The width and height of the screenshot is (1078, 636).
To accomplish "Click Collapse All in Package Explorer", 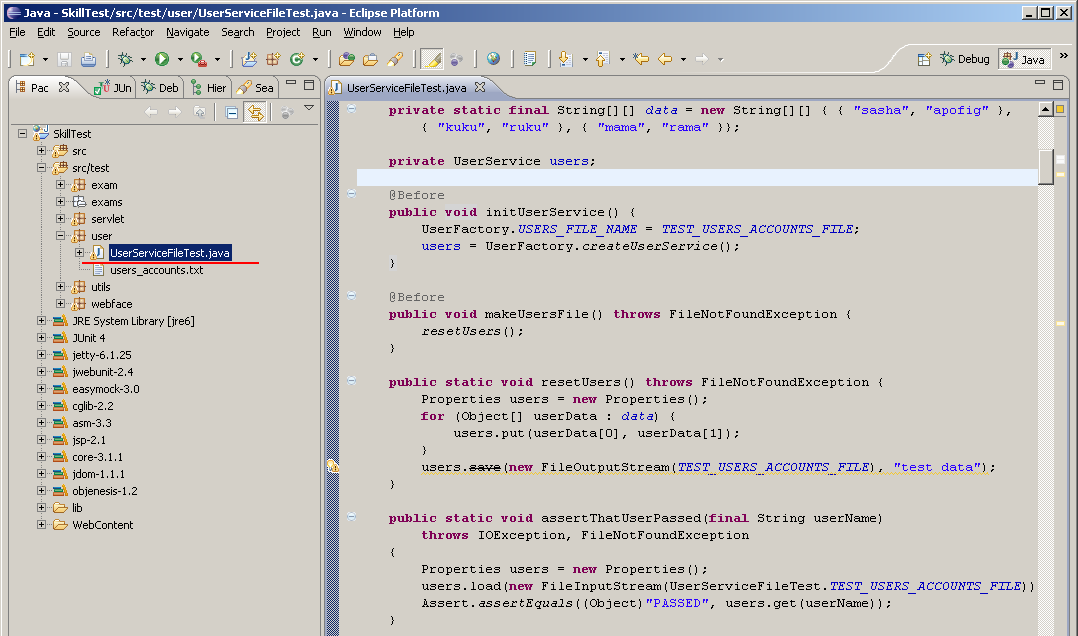I will click(x=232, y=112).
